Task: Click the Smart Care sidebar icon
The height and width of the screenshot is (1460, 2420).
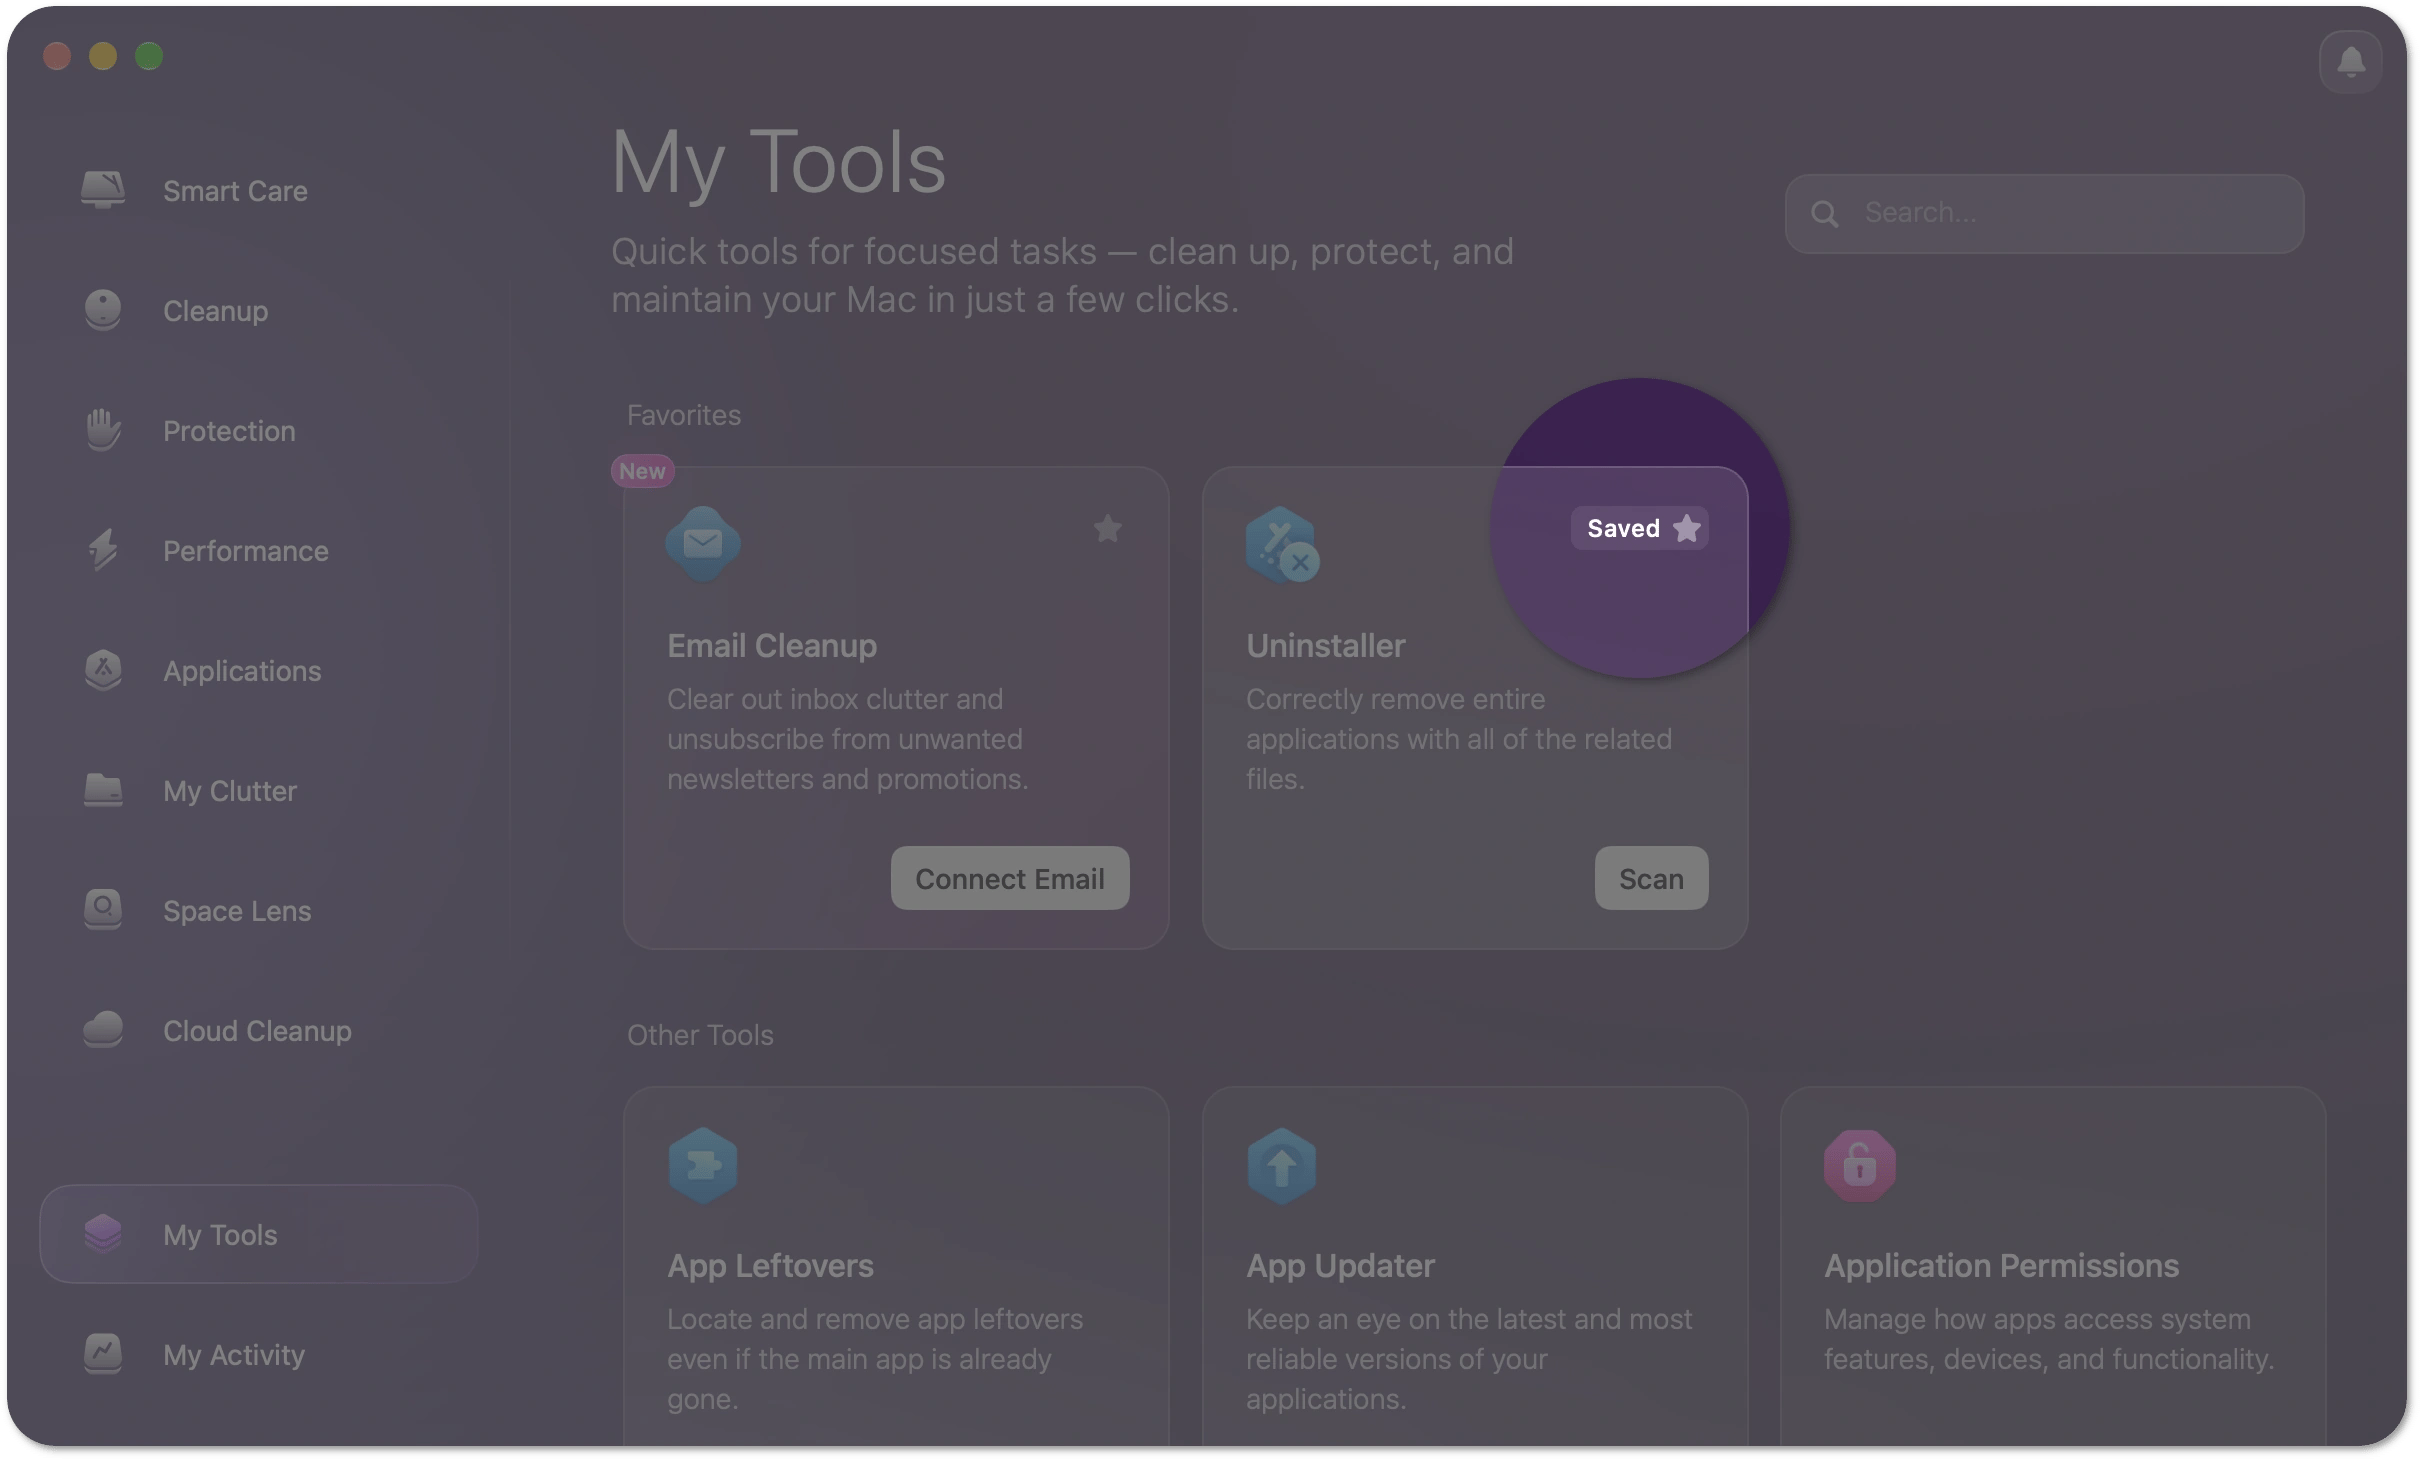Action: [103, 190]
